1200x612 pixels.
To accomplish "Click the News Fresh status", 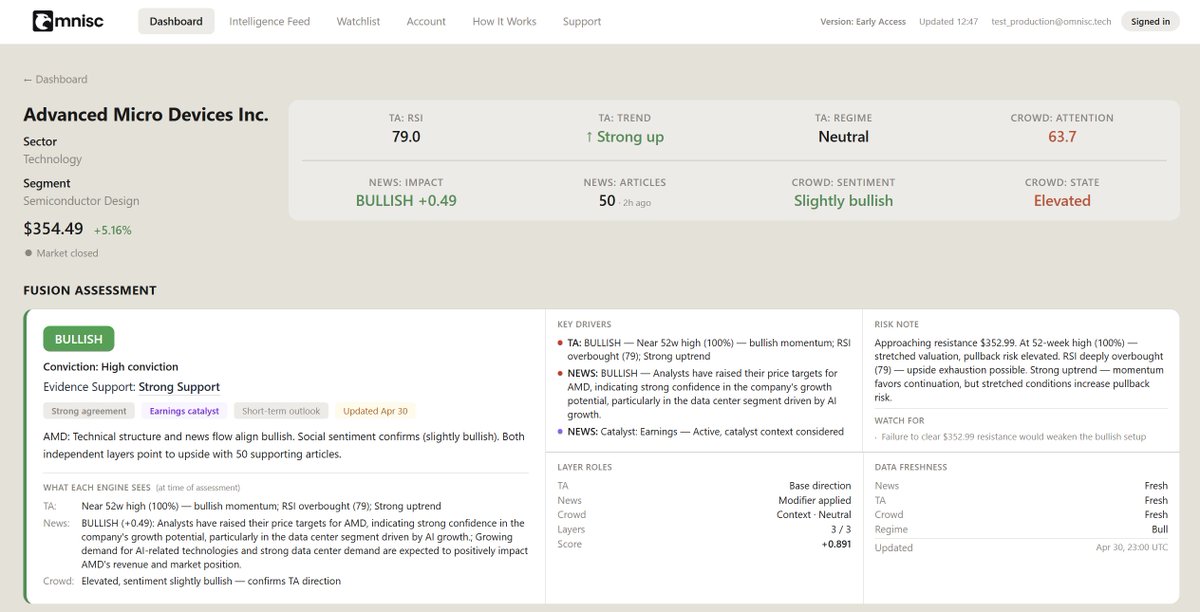I will click(x=1156, y=486).
